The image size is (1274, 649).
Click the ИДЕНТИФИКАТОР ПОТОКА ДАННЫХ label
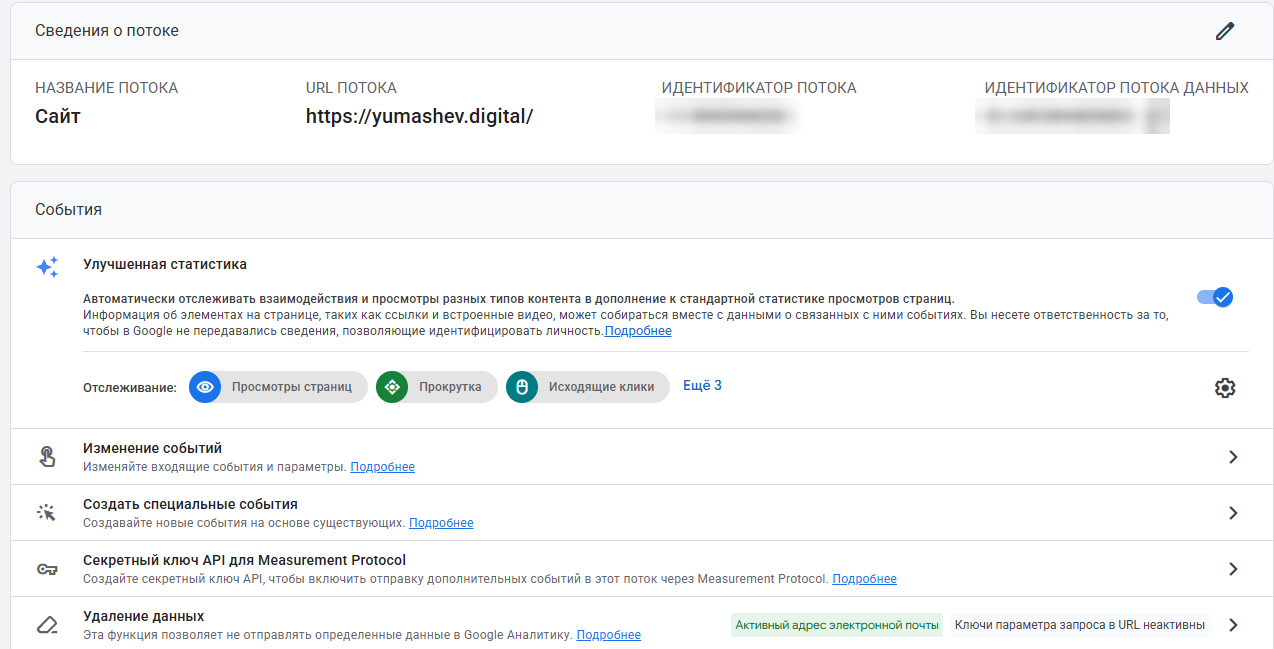1116,88
